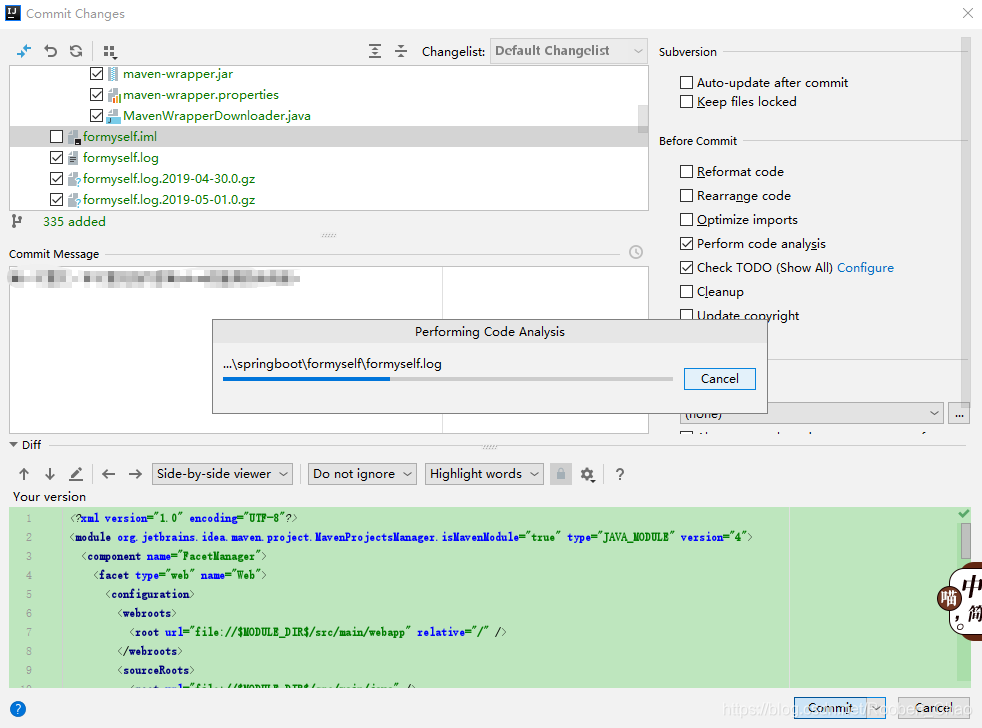Open the Default Changelist dropdown
Image resolution: width=982 pixels, height=728 pixels.
[569, 51]
